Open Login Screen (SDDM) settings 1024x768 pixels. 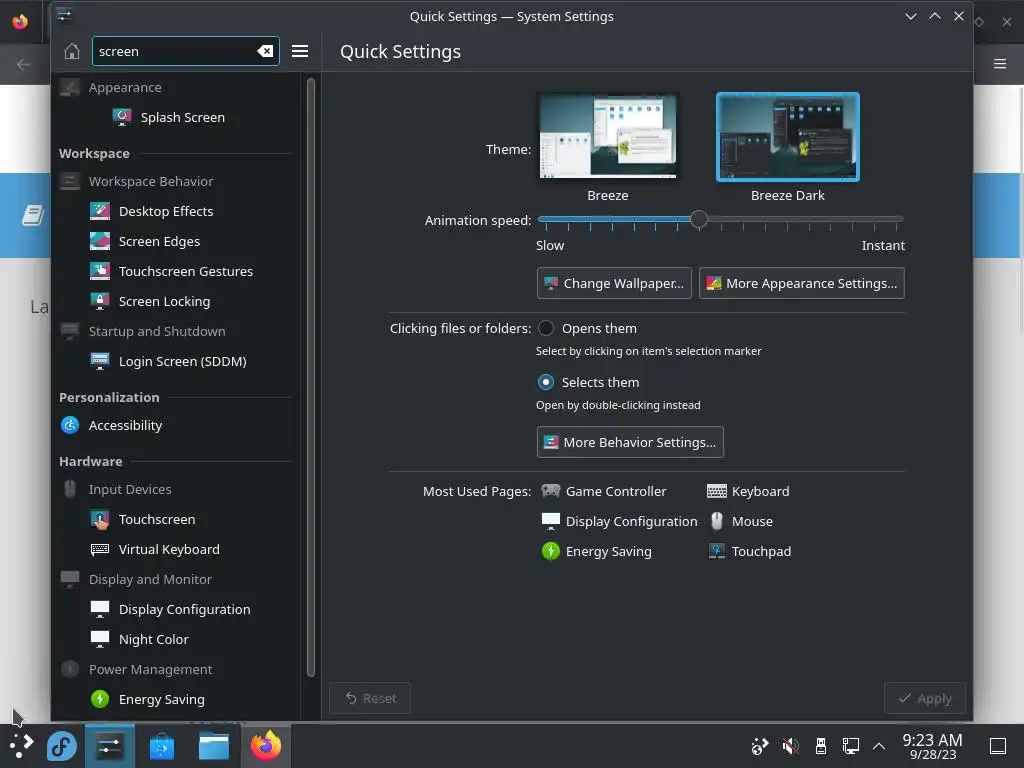tap(174, 362)
